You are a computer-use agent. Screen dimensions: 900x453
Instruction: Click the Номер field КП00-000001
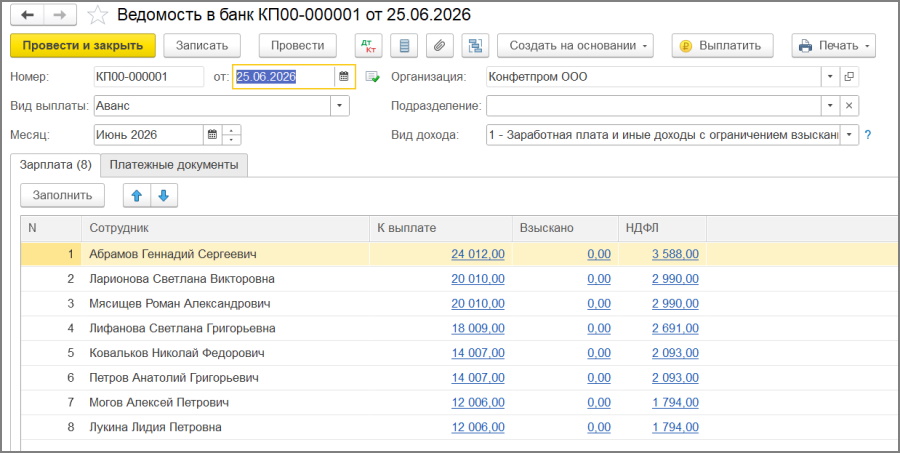pos(149,76)
